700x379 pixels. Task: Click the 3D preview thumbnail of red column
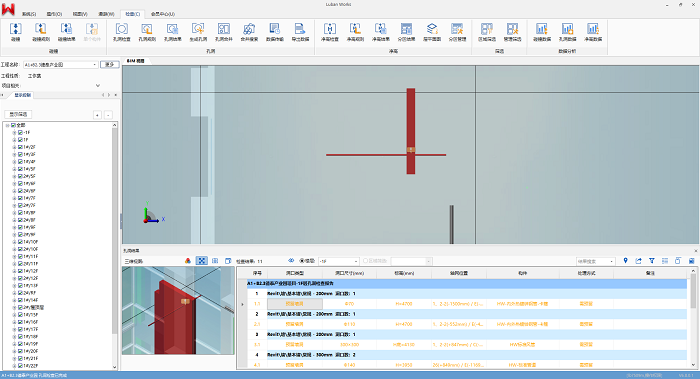coord(178,311)
